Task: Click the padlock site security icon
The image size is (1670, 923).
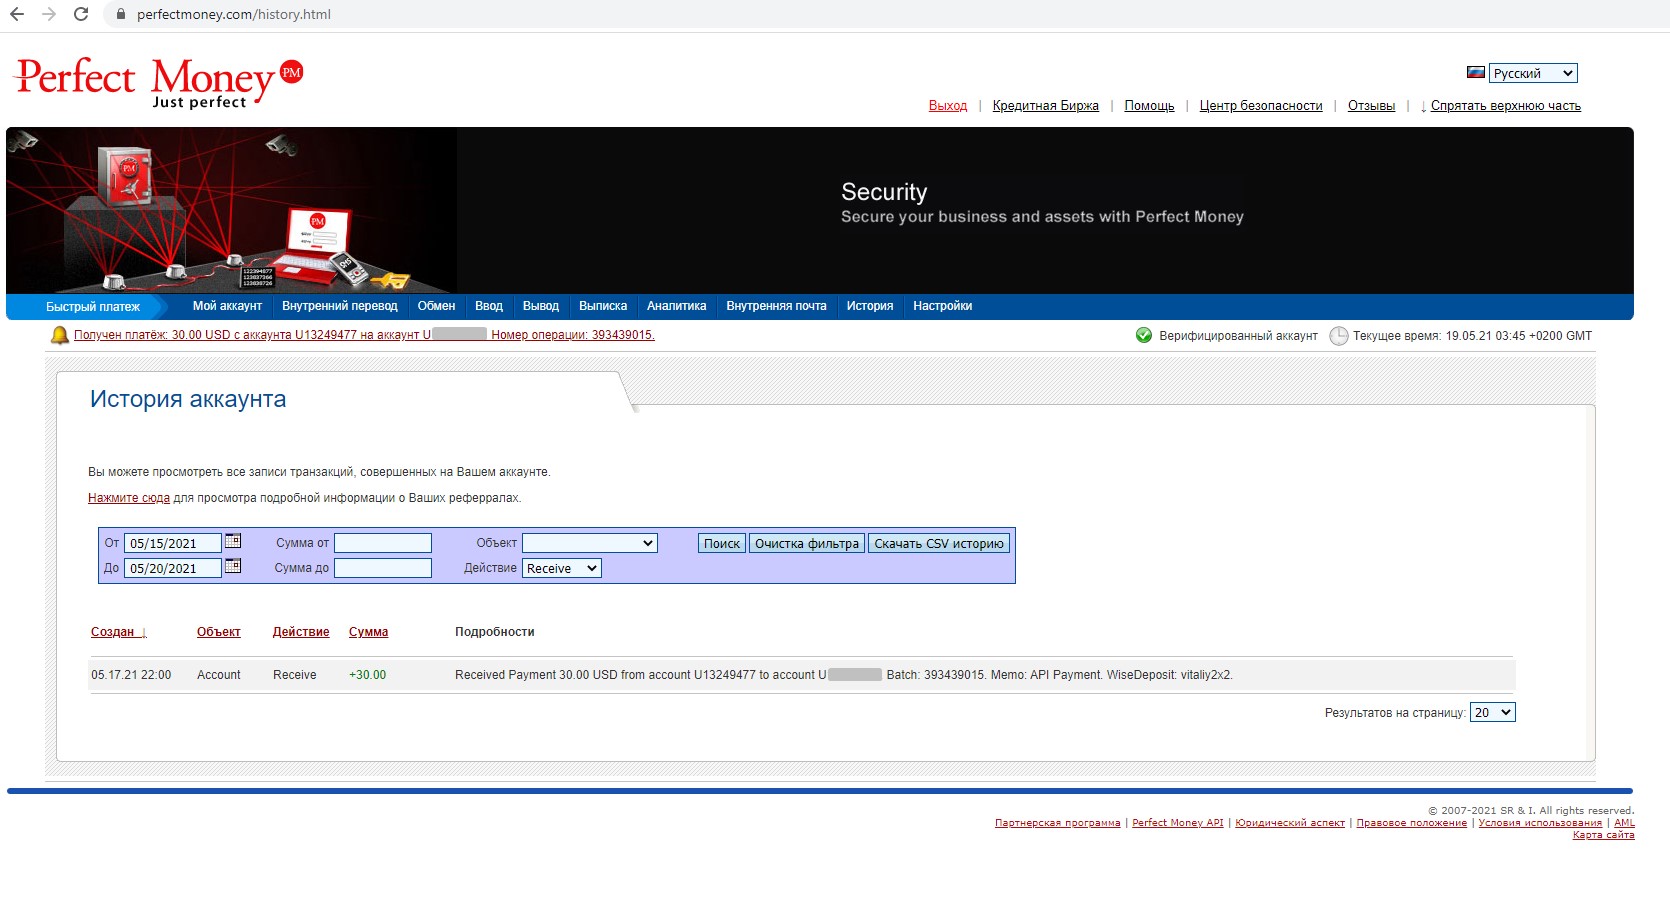Action: (120, 14)
